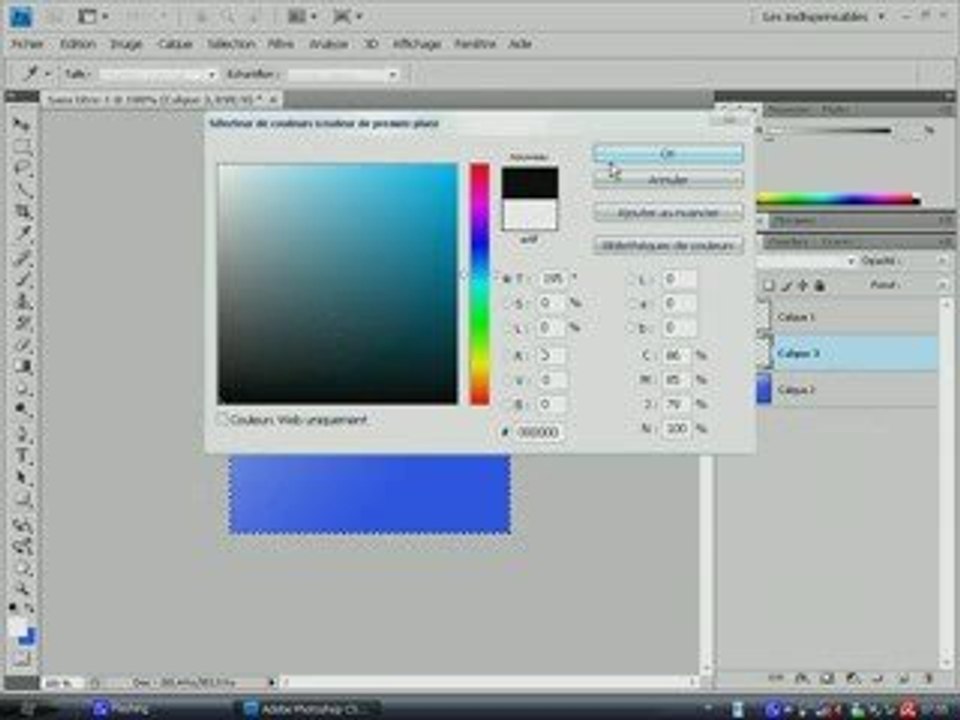Click the color panel spectrum ramp
Image resolution: width=960 pixels, height=720 pixels.
click(x=839, y=199)
